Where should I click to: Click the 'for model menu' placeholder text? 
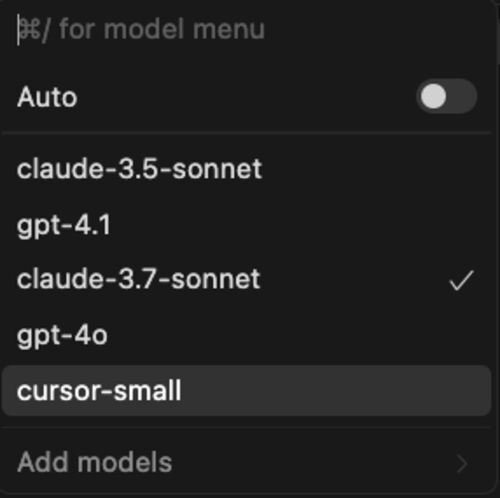tap(162, 29)
